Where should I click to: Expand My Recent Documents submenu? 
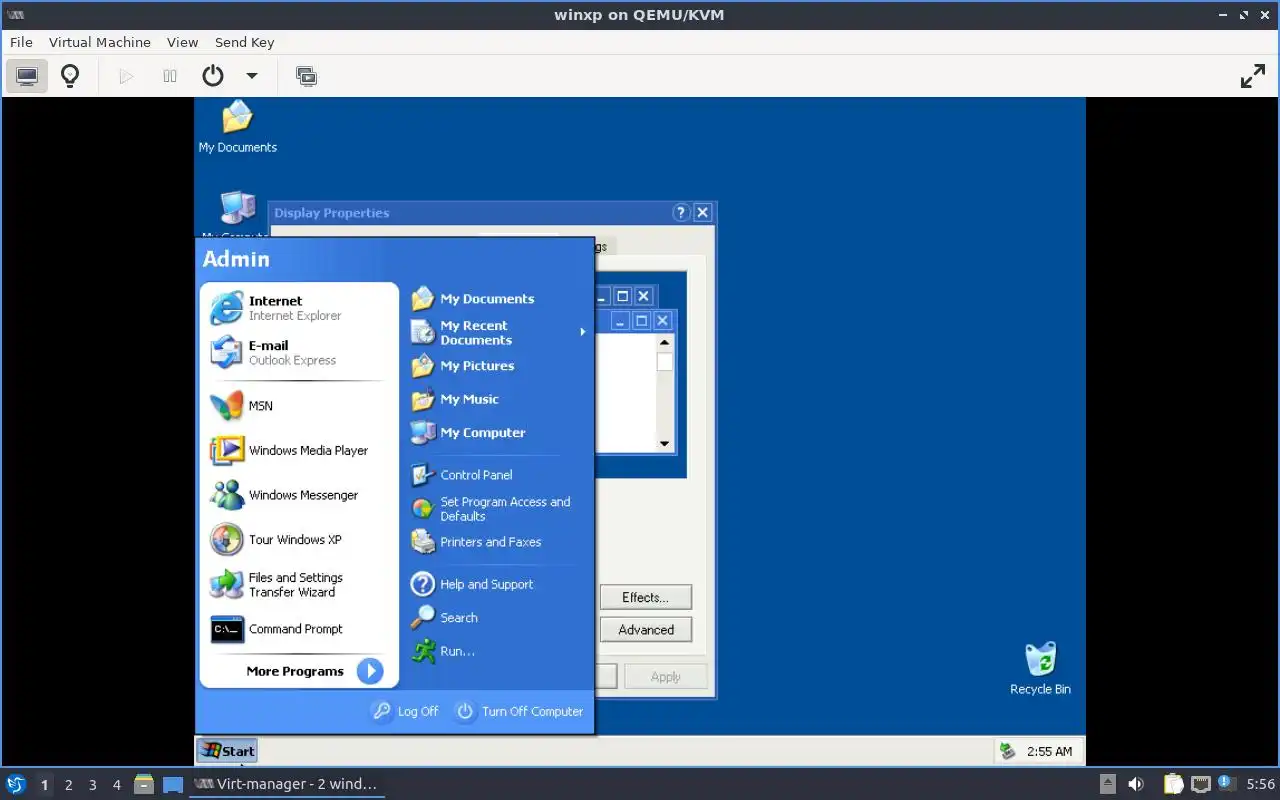(498, 332)
